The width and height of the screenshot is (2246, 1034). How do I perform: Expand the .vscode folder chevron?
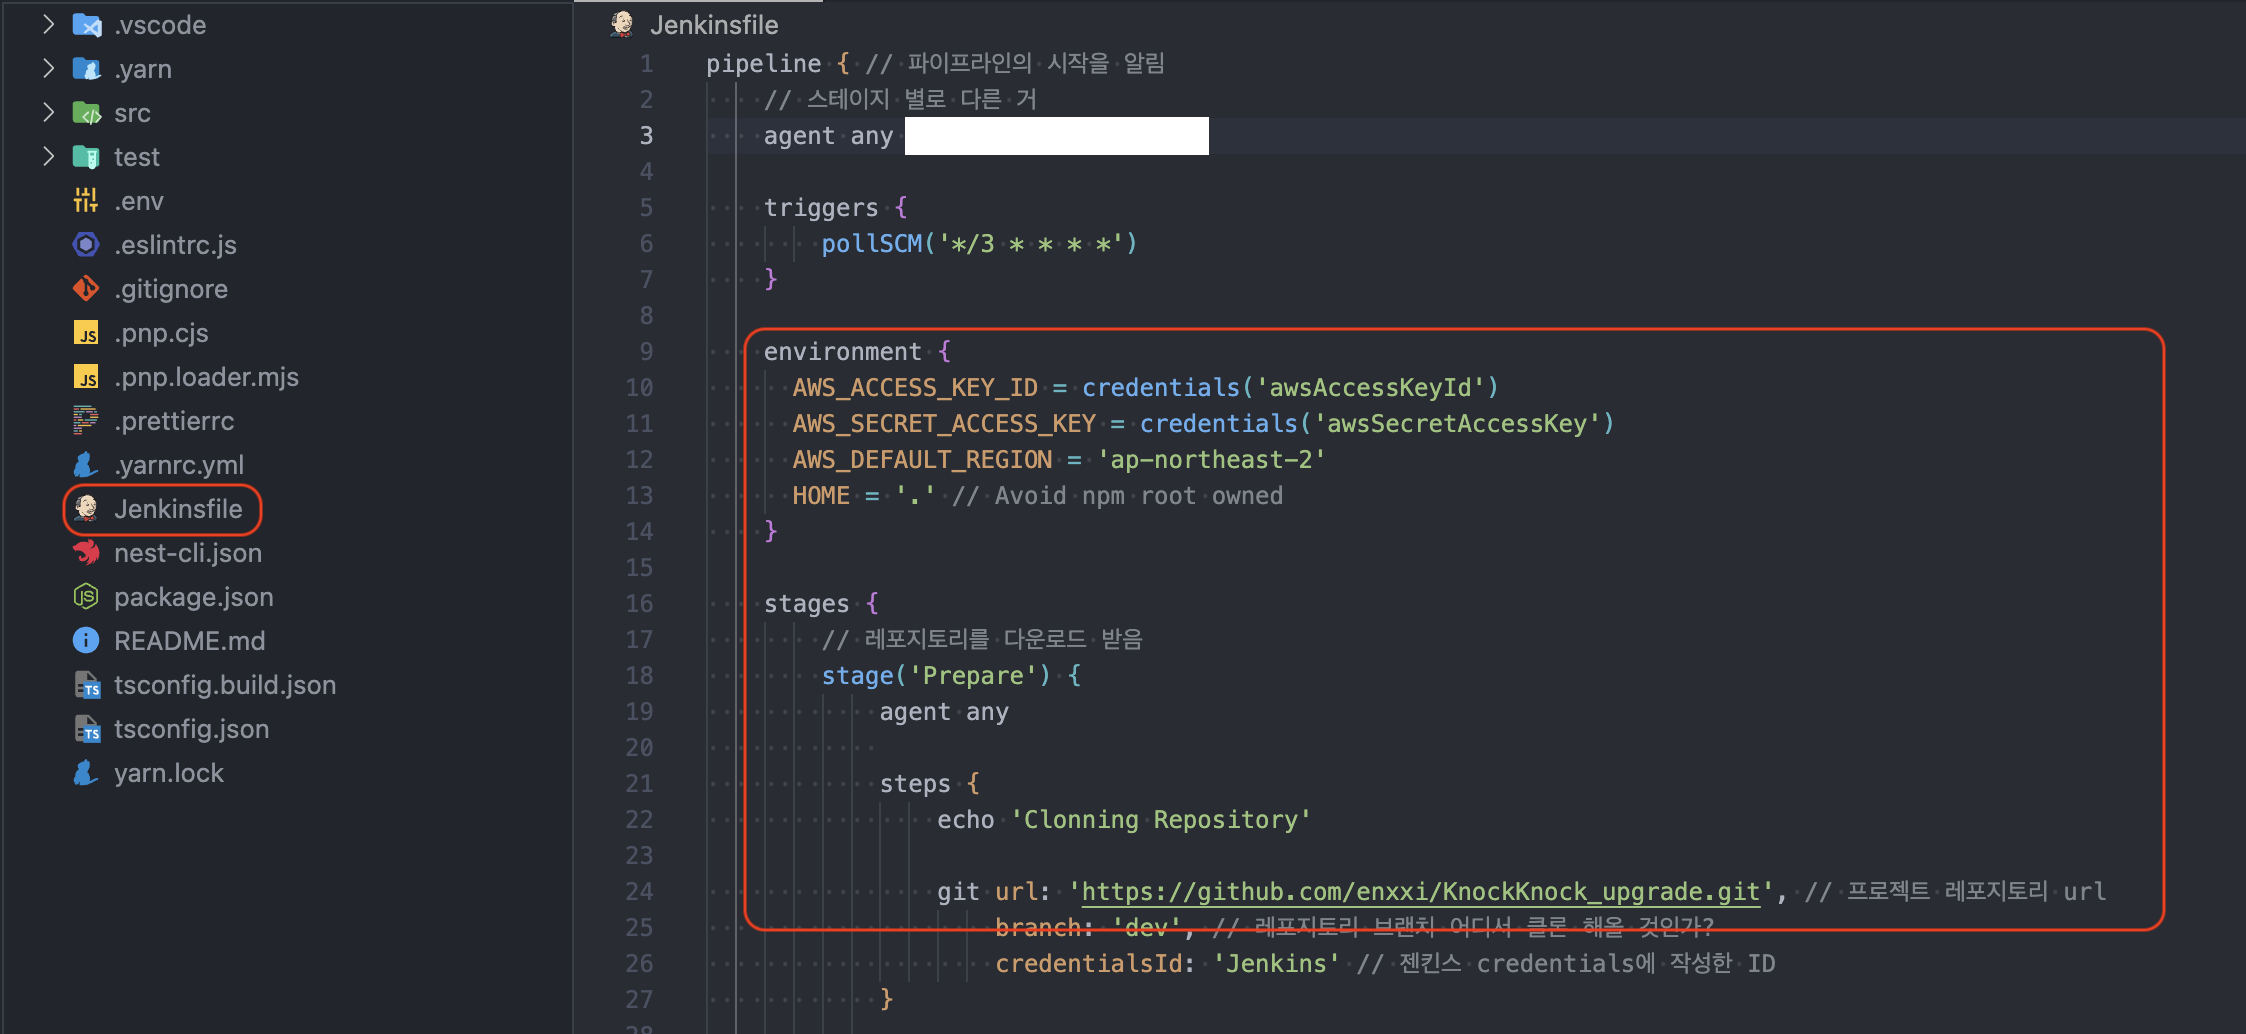point(48,24)
